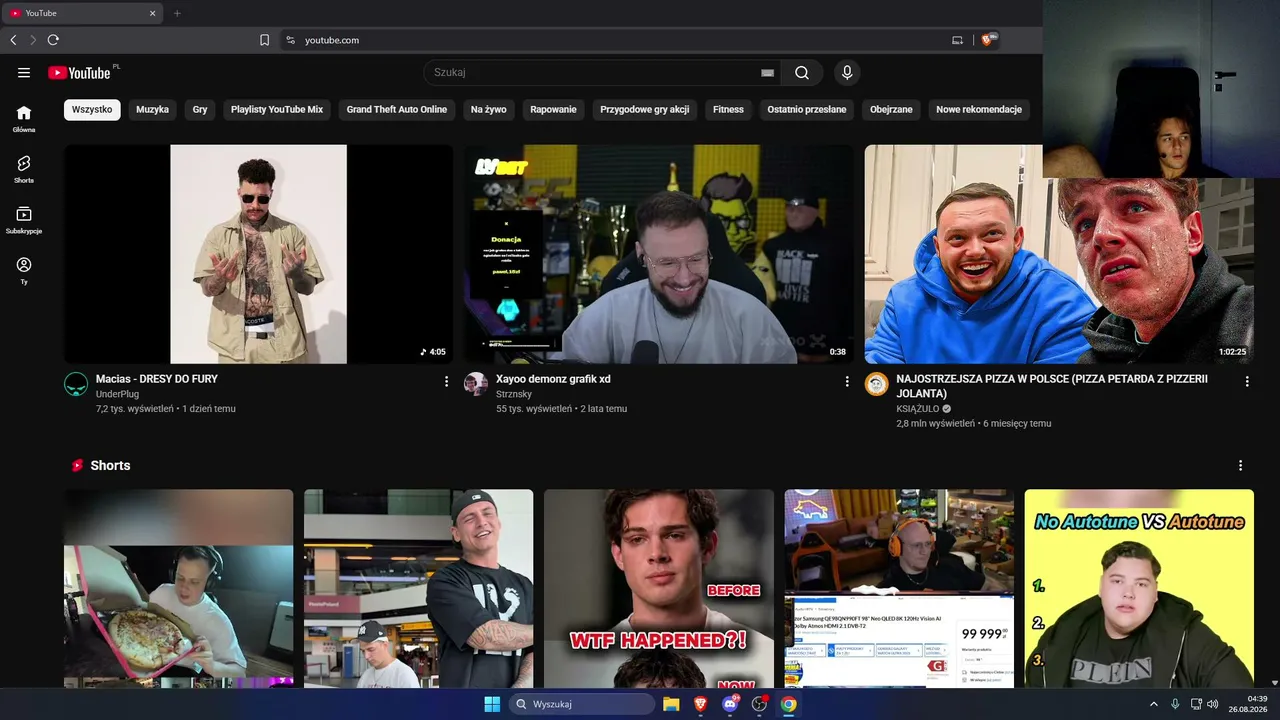Viewport: 1280px width, 720px height.
Task: Play the Macias DRESY DO FURY thumbnail
Action: [x=258, y=254]
